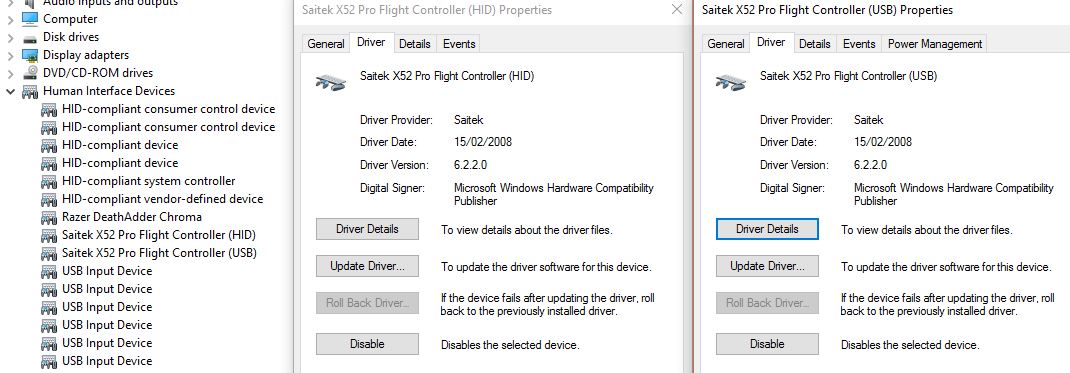The image size is (1070, 373).
Task: Select Driver tab in USB Properties
Action: coord(771,42)
